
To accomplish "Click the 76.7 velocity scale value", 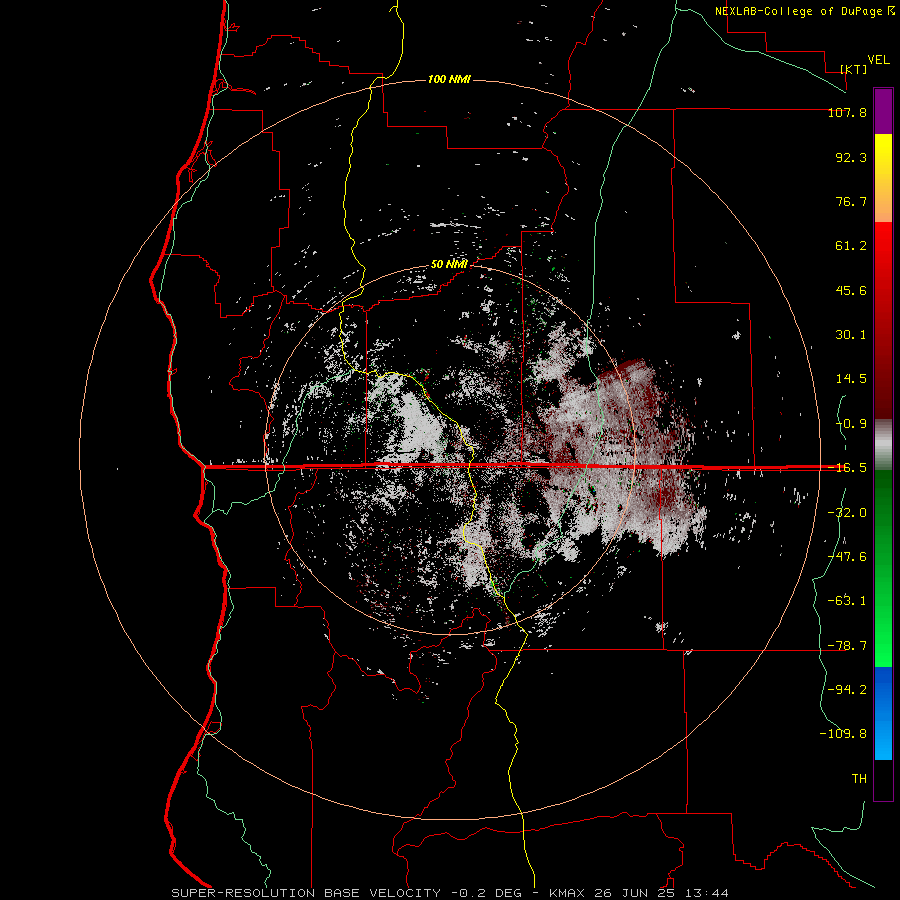I will 851,201.
